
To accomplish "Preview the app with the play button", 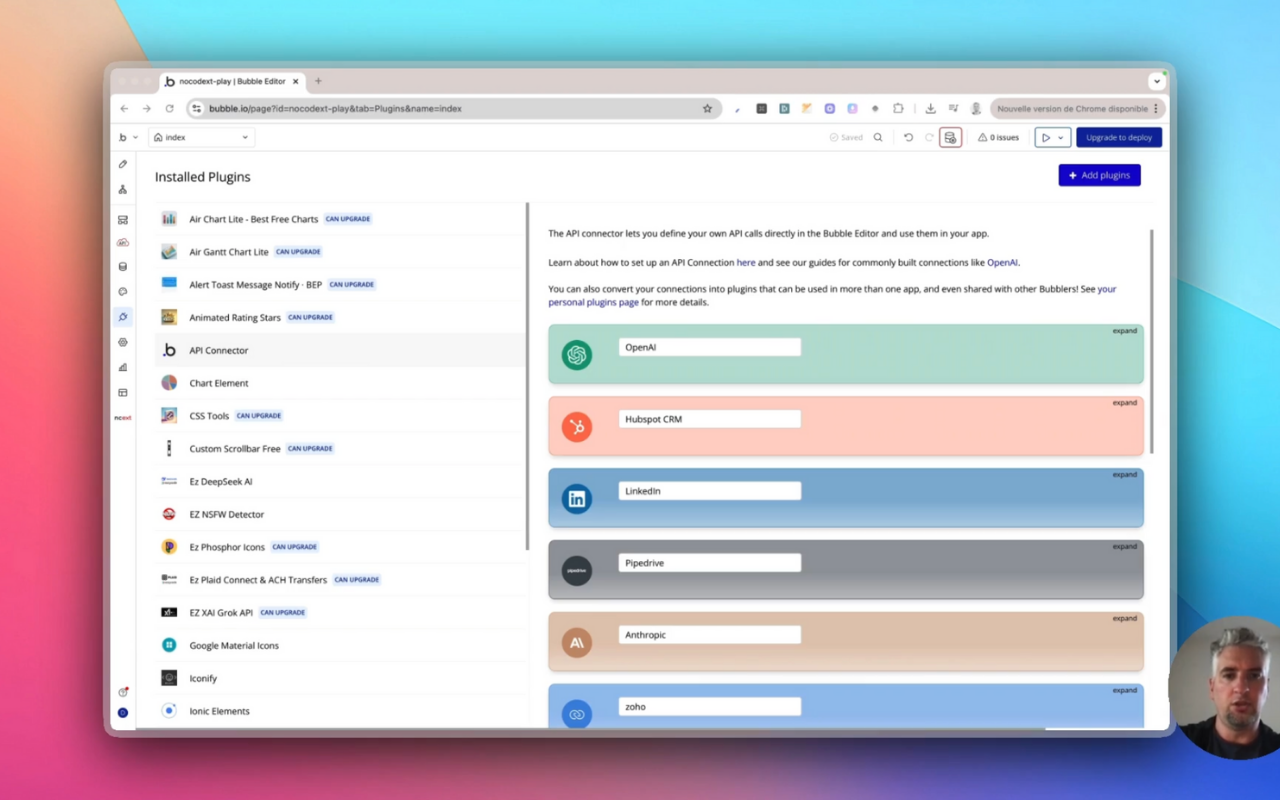I will (x=1046, y=137).
